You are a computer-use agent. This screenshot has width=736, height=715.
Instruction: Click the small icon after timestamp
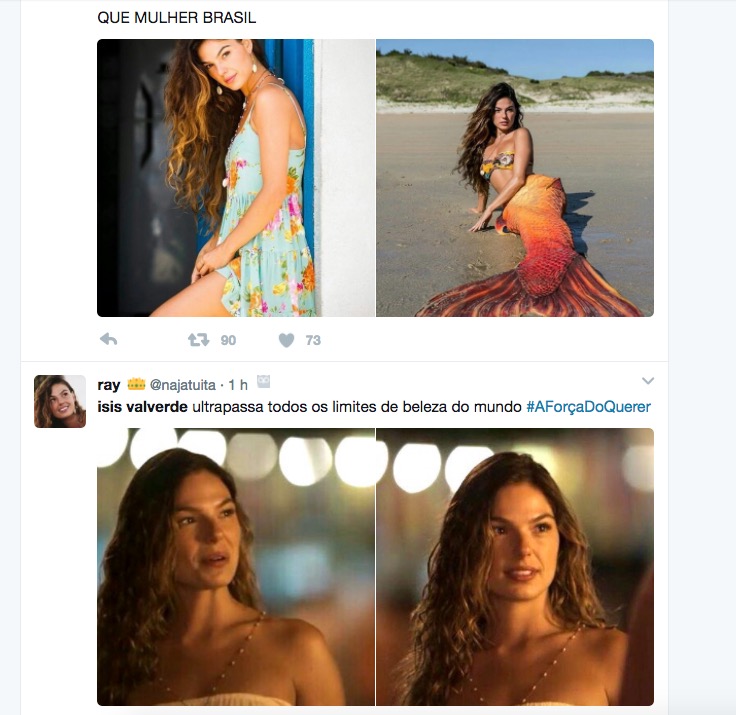point(264,382)
